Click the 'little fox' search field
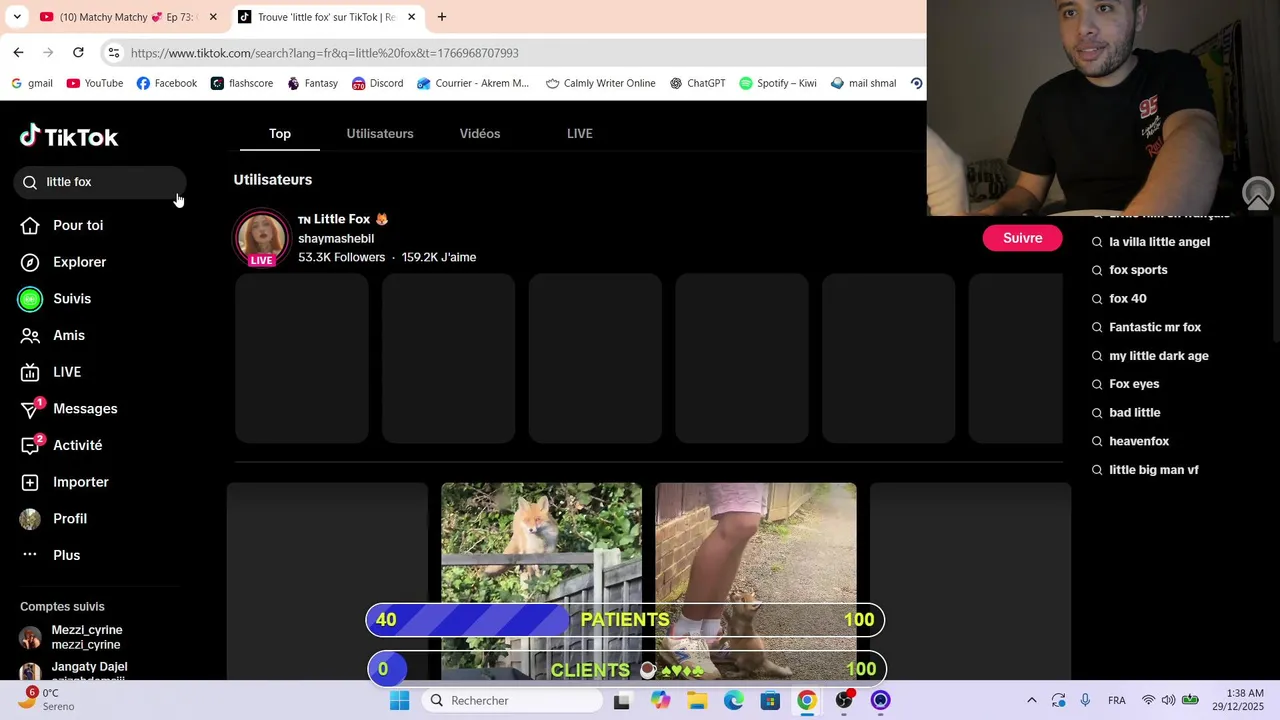Screen dimensions: 1280x720 (100, 182)
